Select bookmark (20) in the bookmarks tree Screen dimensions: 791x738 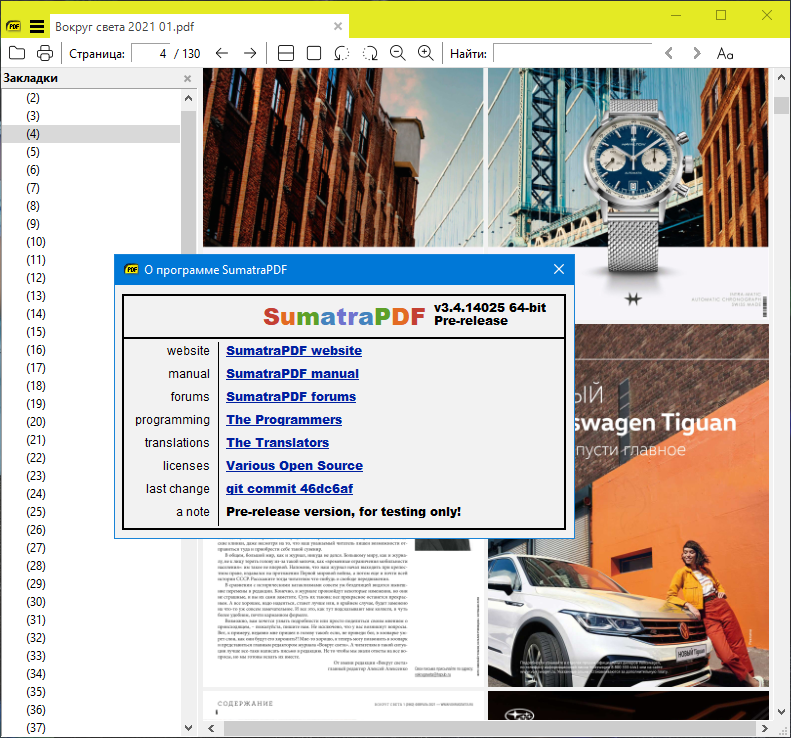tap(36, 422)
